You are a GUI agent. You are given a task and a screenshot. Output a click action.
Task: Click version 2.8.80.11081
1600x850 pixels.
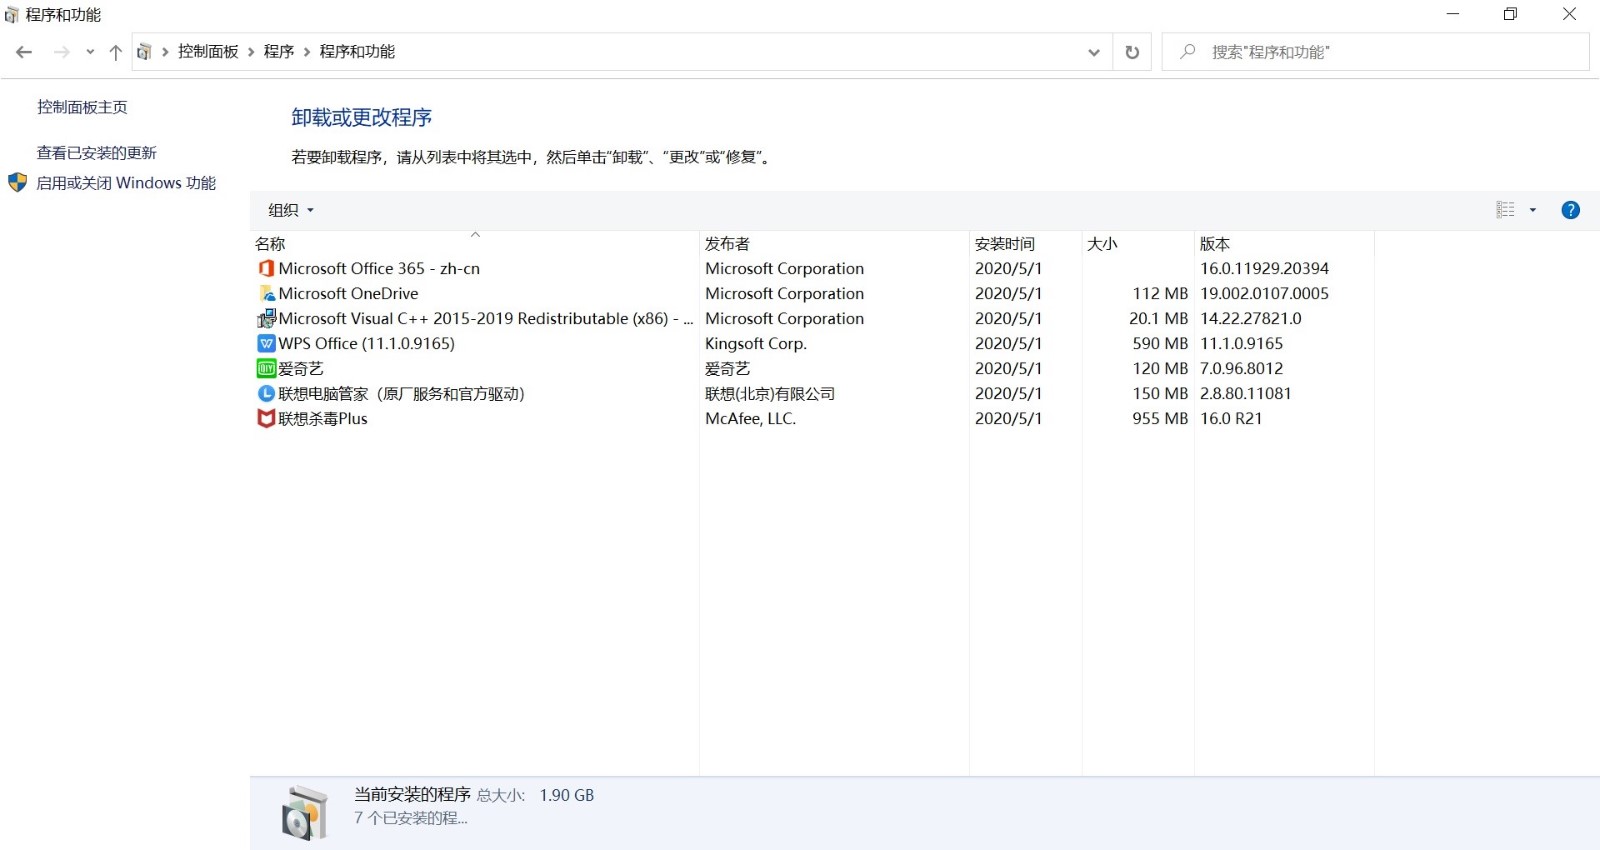(x=1245, y=393)
